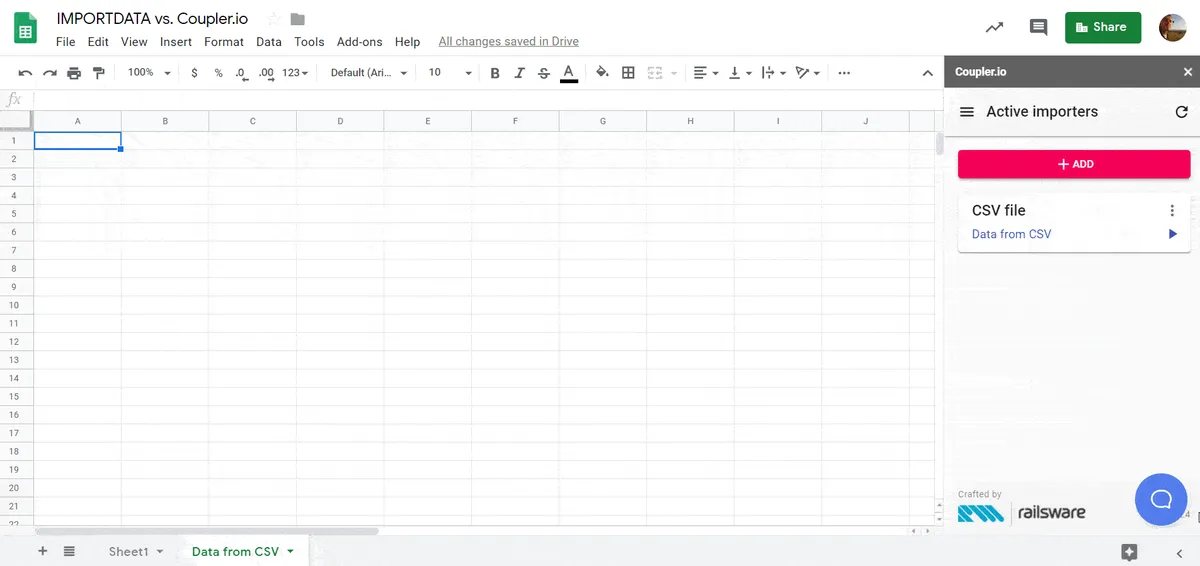
Task: Collapse the menus with the up chevron
Action: 927,73
